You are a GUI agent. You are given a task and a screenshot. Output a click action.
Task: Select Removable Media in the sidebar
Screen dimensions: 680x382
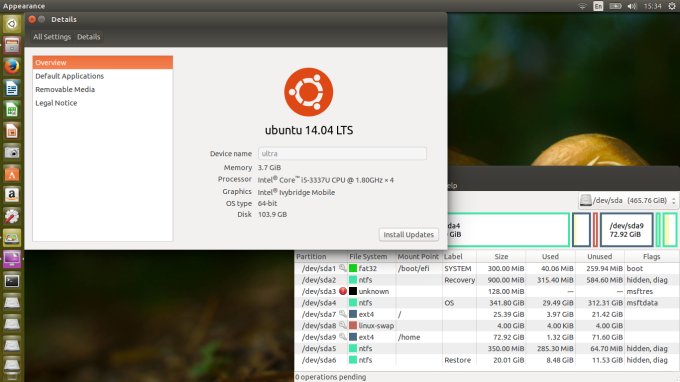point(103,89)
